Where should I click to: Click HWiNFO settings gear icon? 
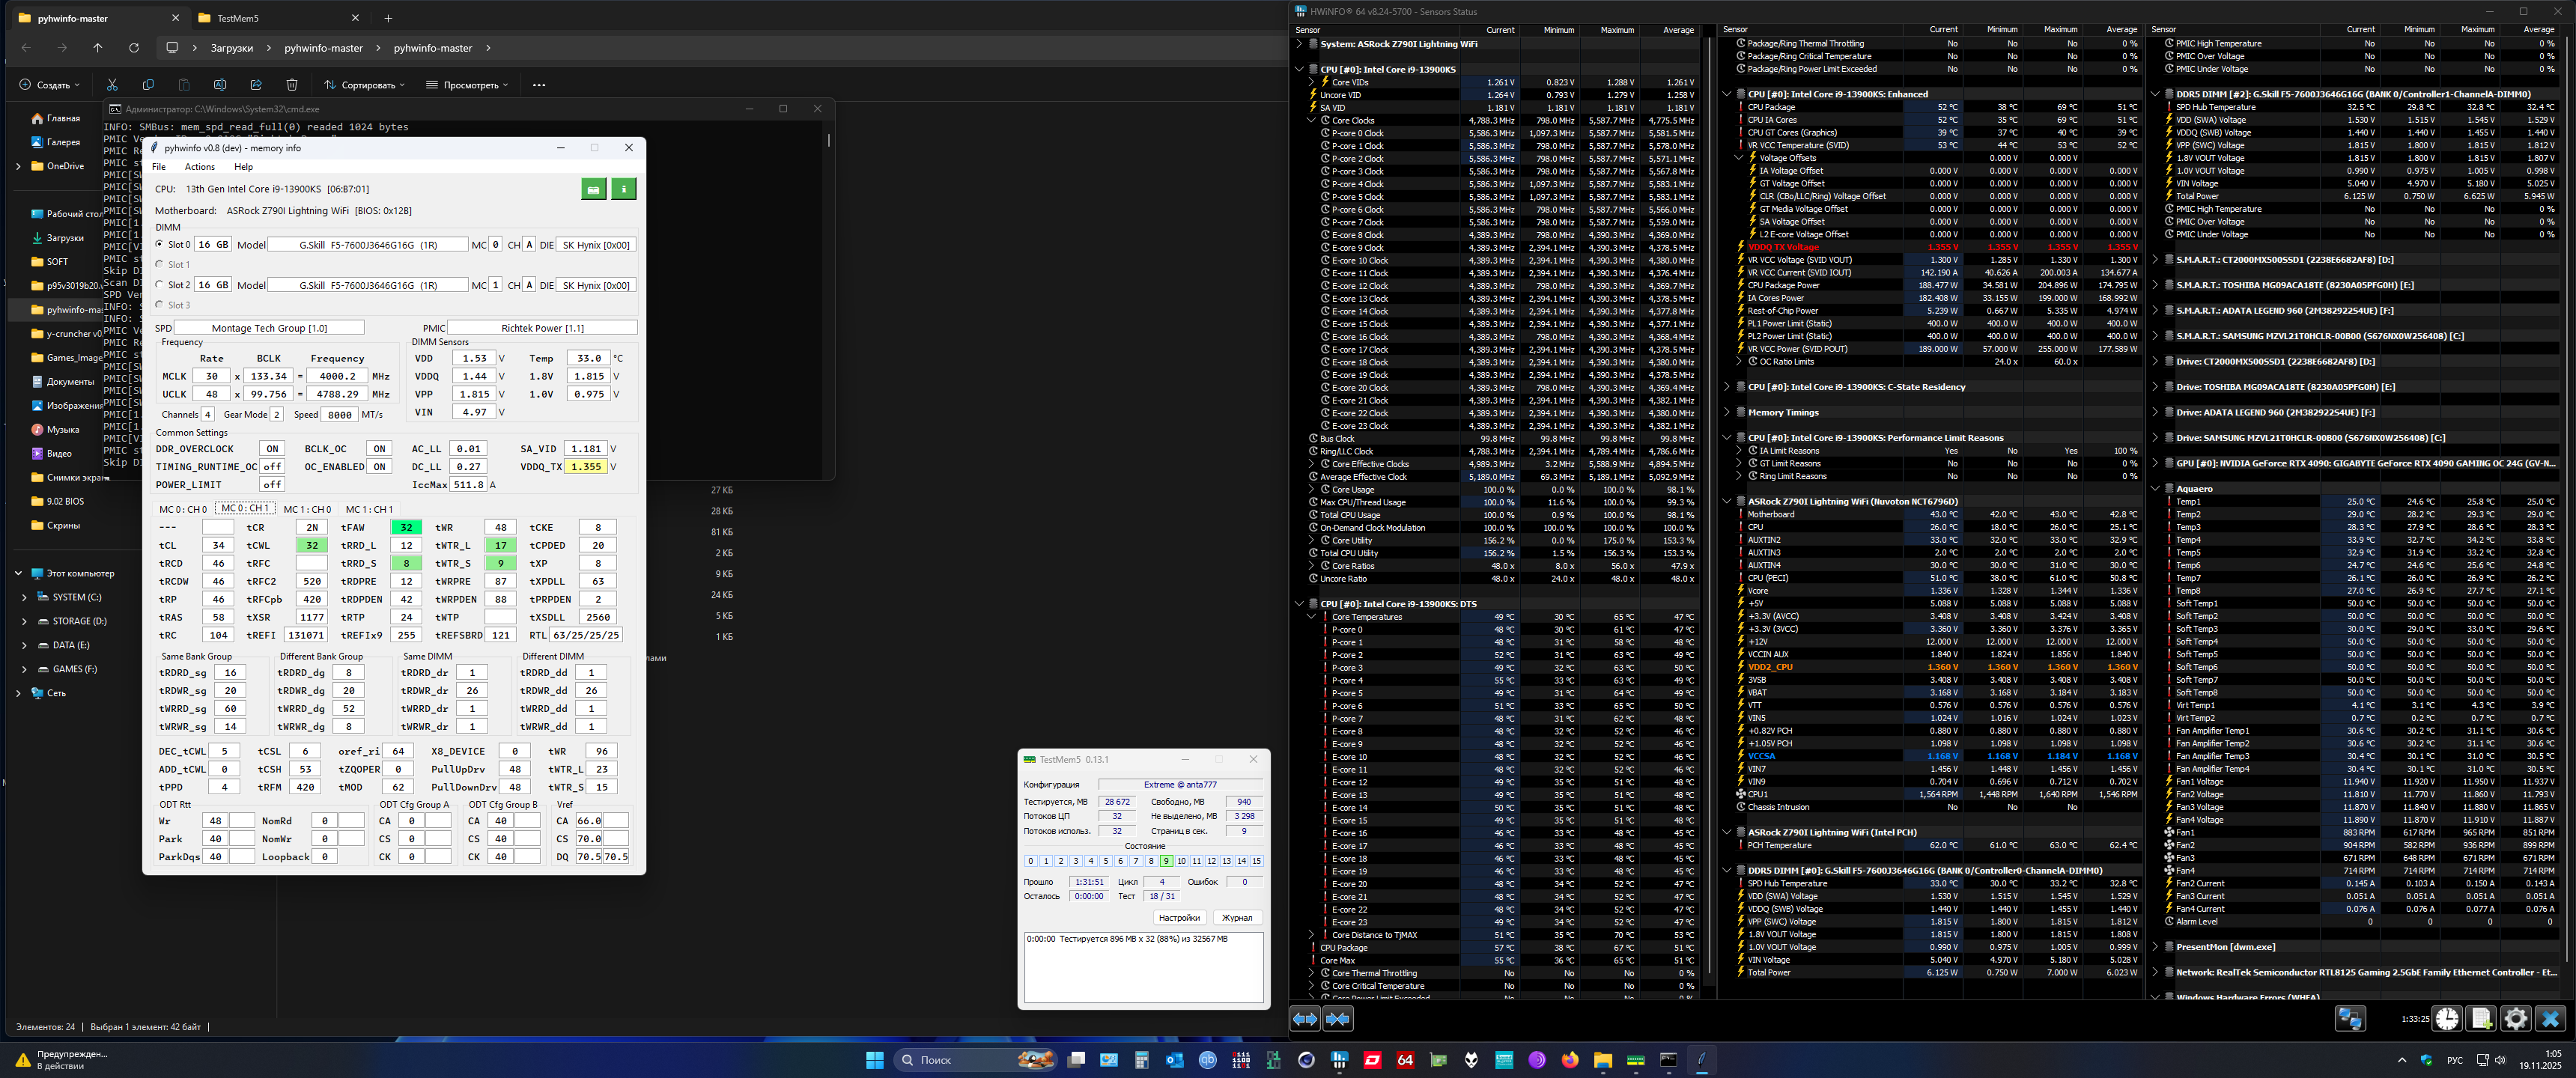click(2515, 1018)
